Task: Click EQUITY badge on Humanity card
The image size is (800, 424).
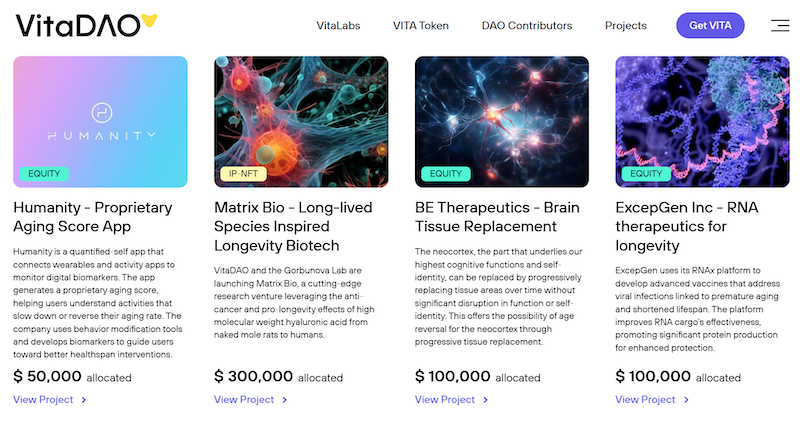Action: pyautogui.click(x=44, y=173)
